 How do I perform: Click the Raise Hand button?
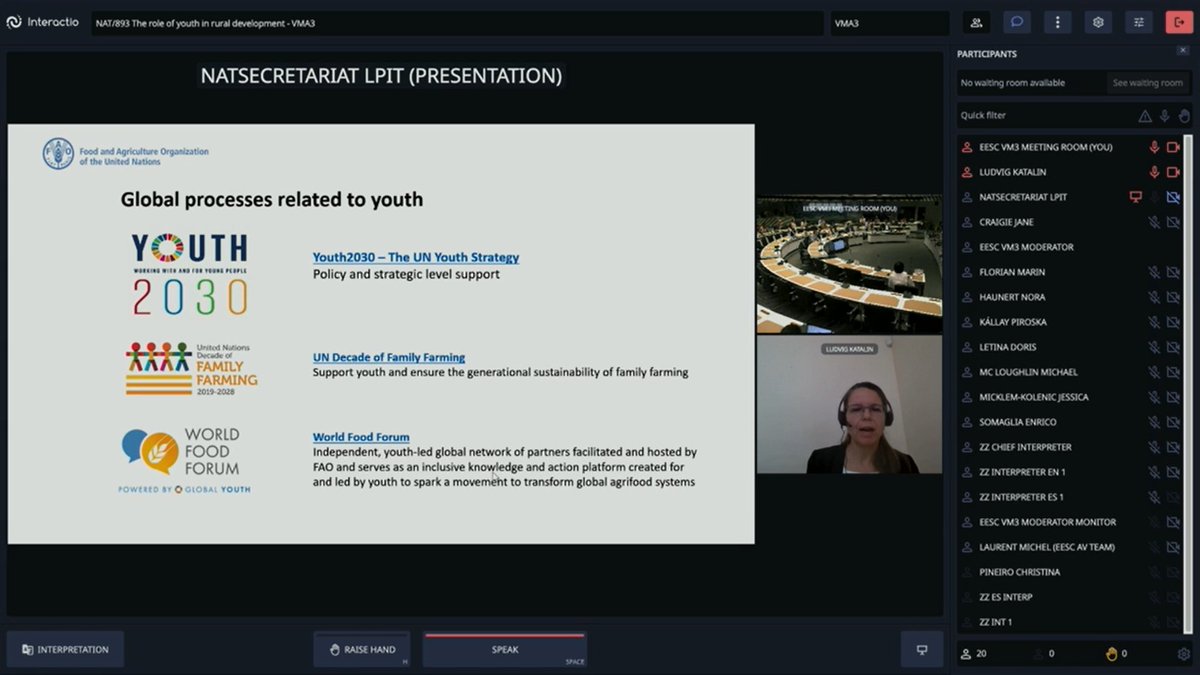[362, 649]
